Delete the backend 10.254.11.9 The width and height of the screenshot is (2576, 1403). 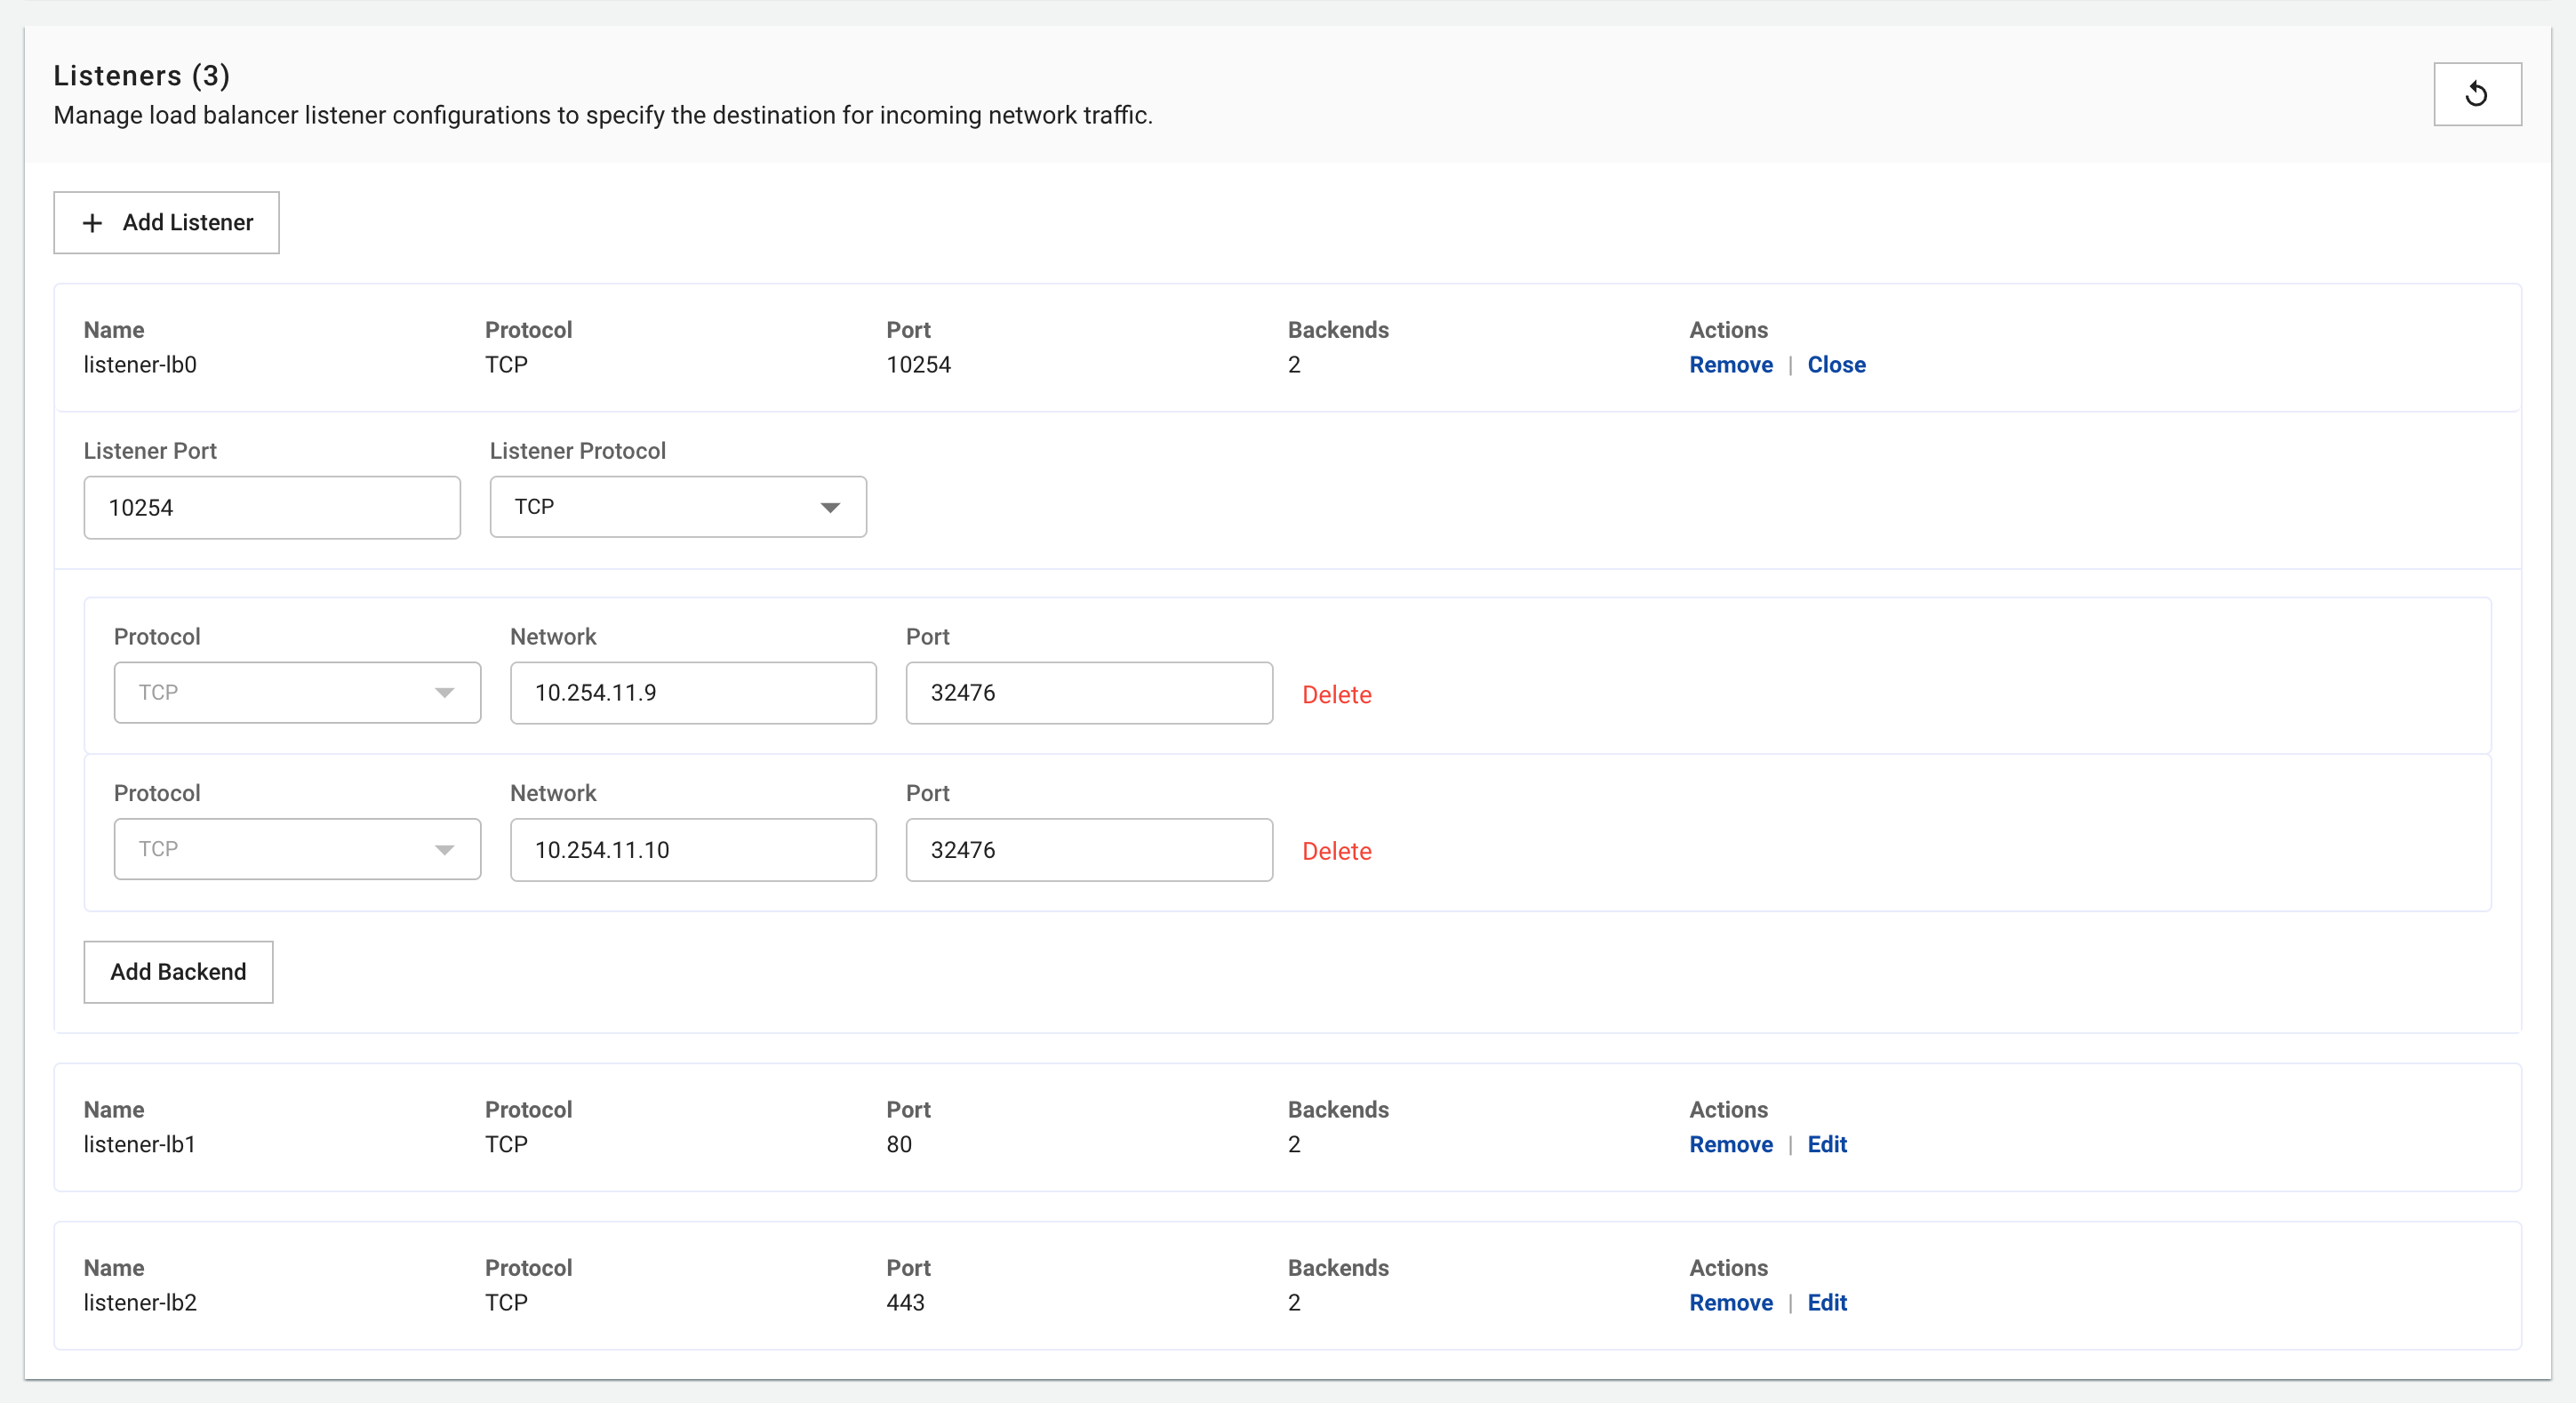(x=1336, y=695)
